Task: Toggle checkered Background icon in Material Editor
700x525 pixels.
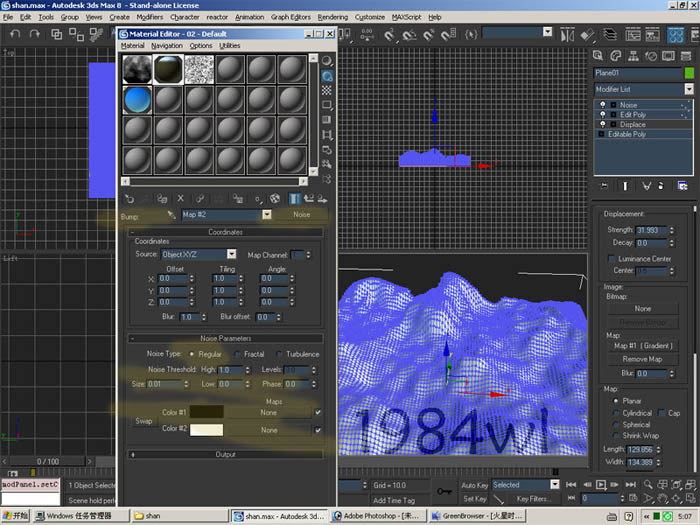Action: coord(327,90)
